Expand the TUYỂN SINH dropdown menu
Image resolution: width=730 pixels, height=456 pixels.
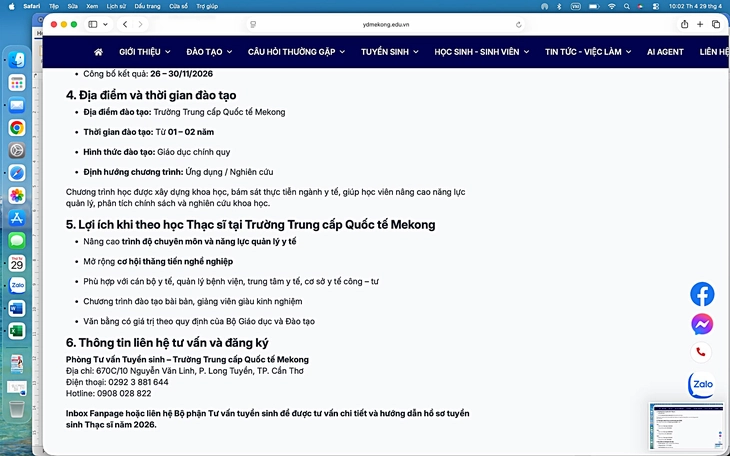390,52
